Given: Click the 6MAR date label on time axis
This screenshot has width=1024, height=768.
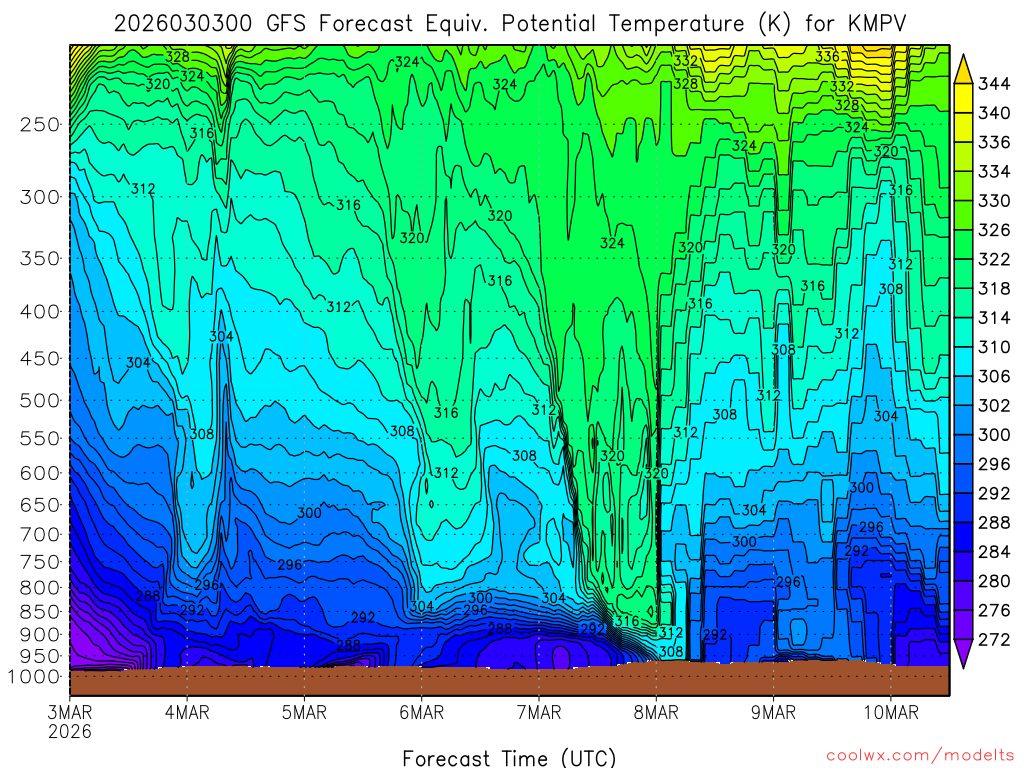Looking at the screenshot, I should click(x=422, y=712).
